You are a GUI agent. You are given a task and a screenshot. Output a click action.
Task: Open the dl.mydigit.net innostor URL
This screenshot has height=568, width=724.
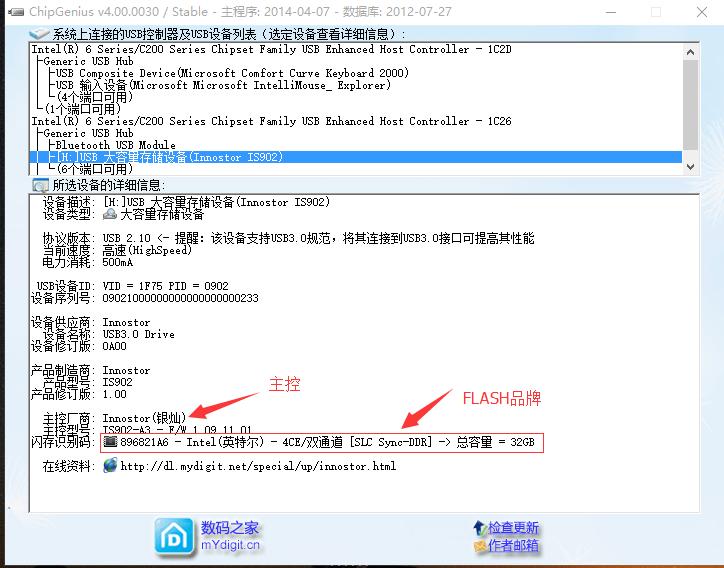(258, 466)
